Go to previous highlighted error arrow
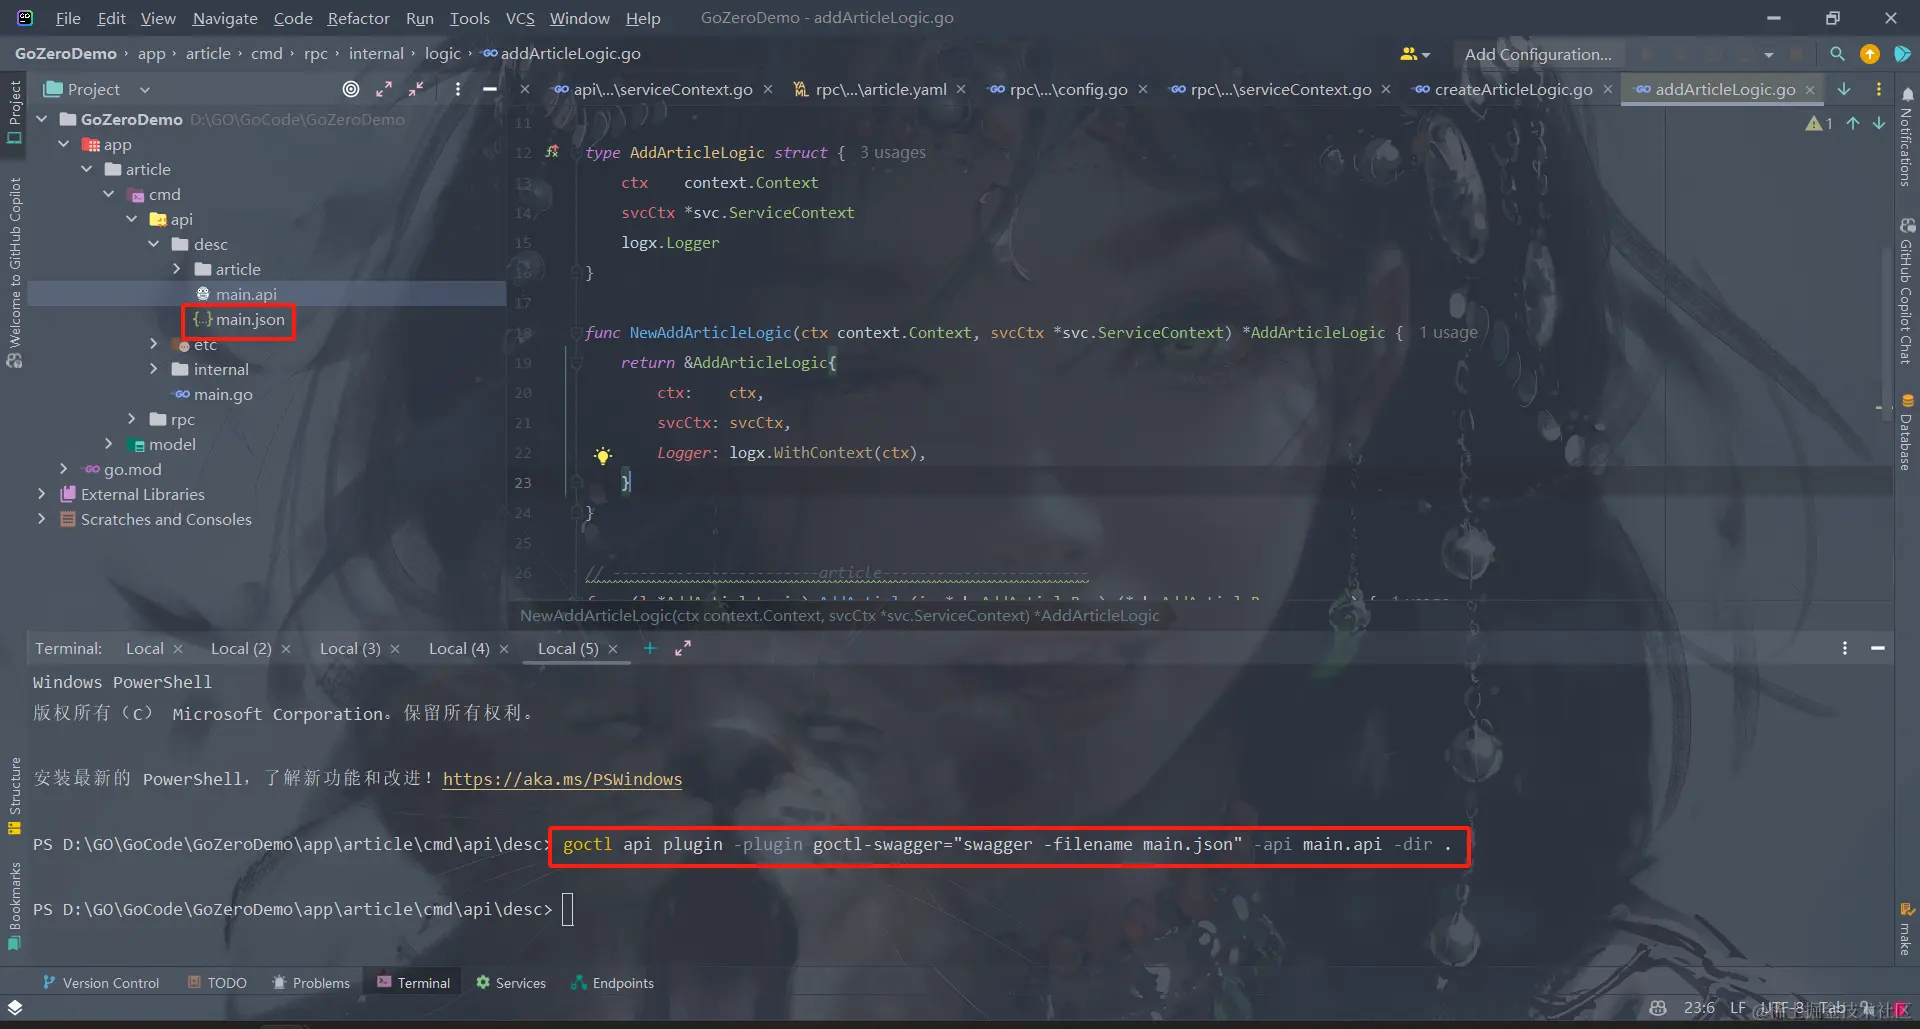 coord(1853,123)
